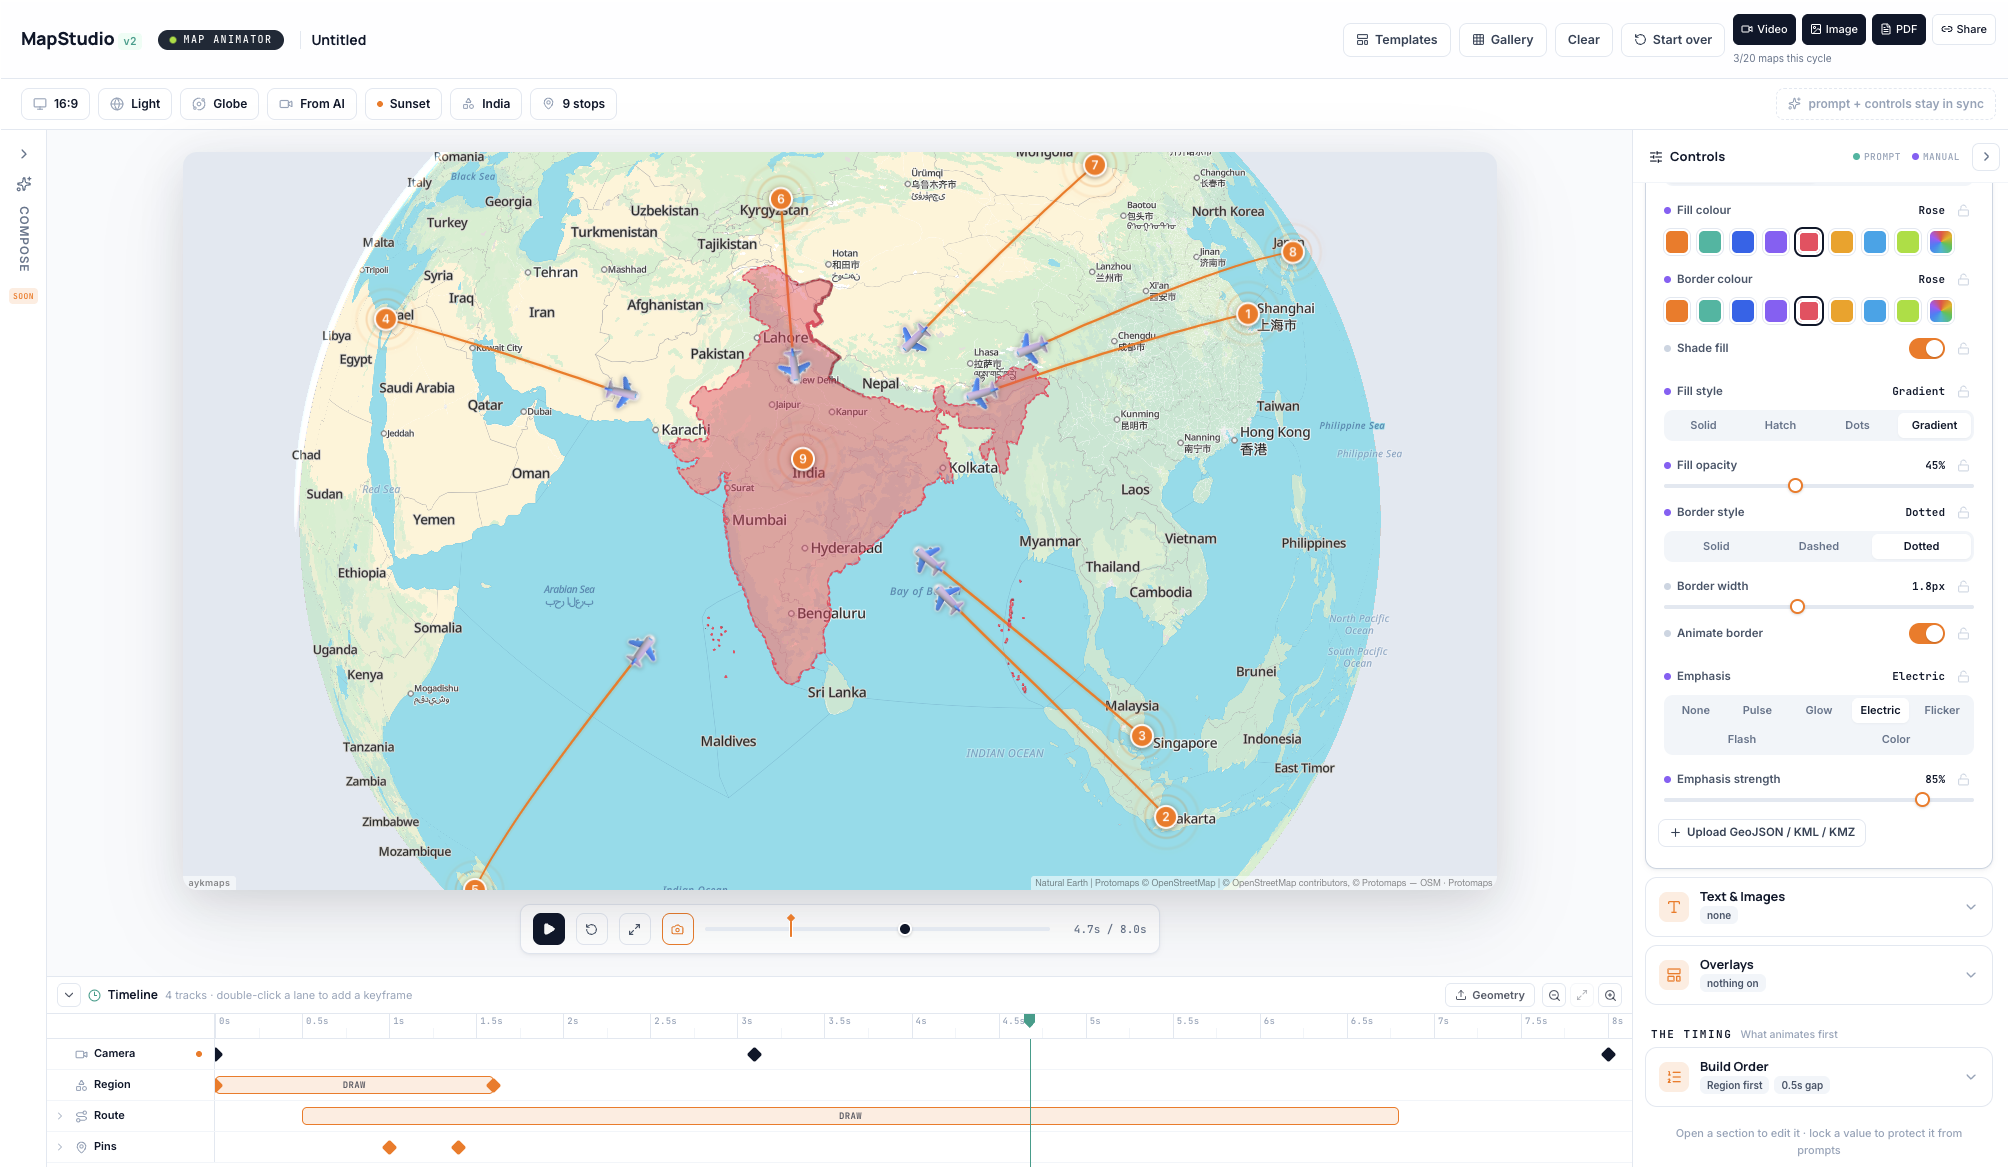Select Hatch fill style

(x=1780, y=425)
